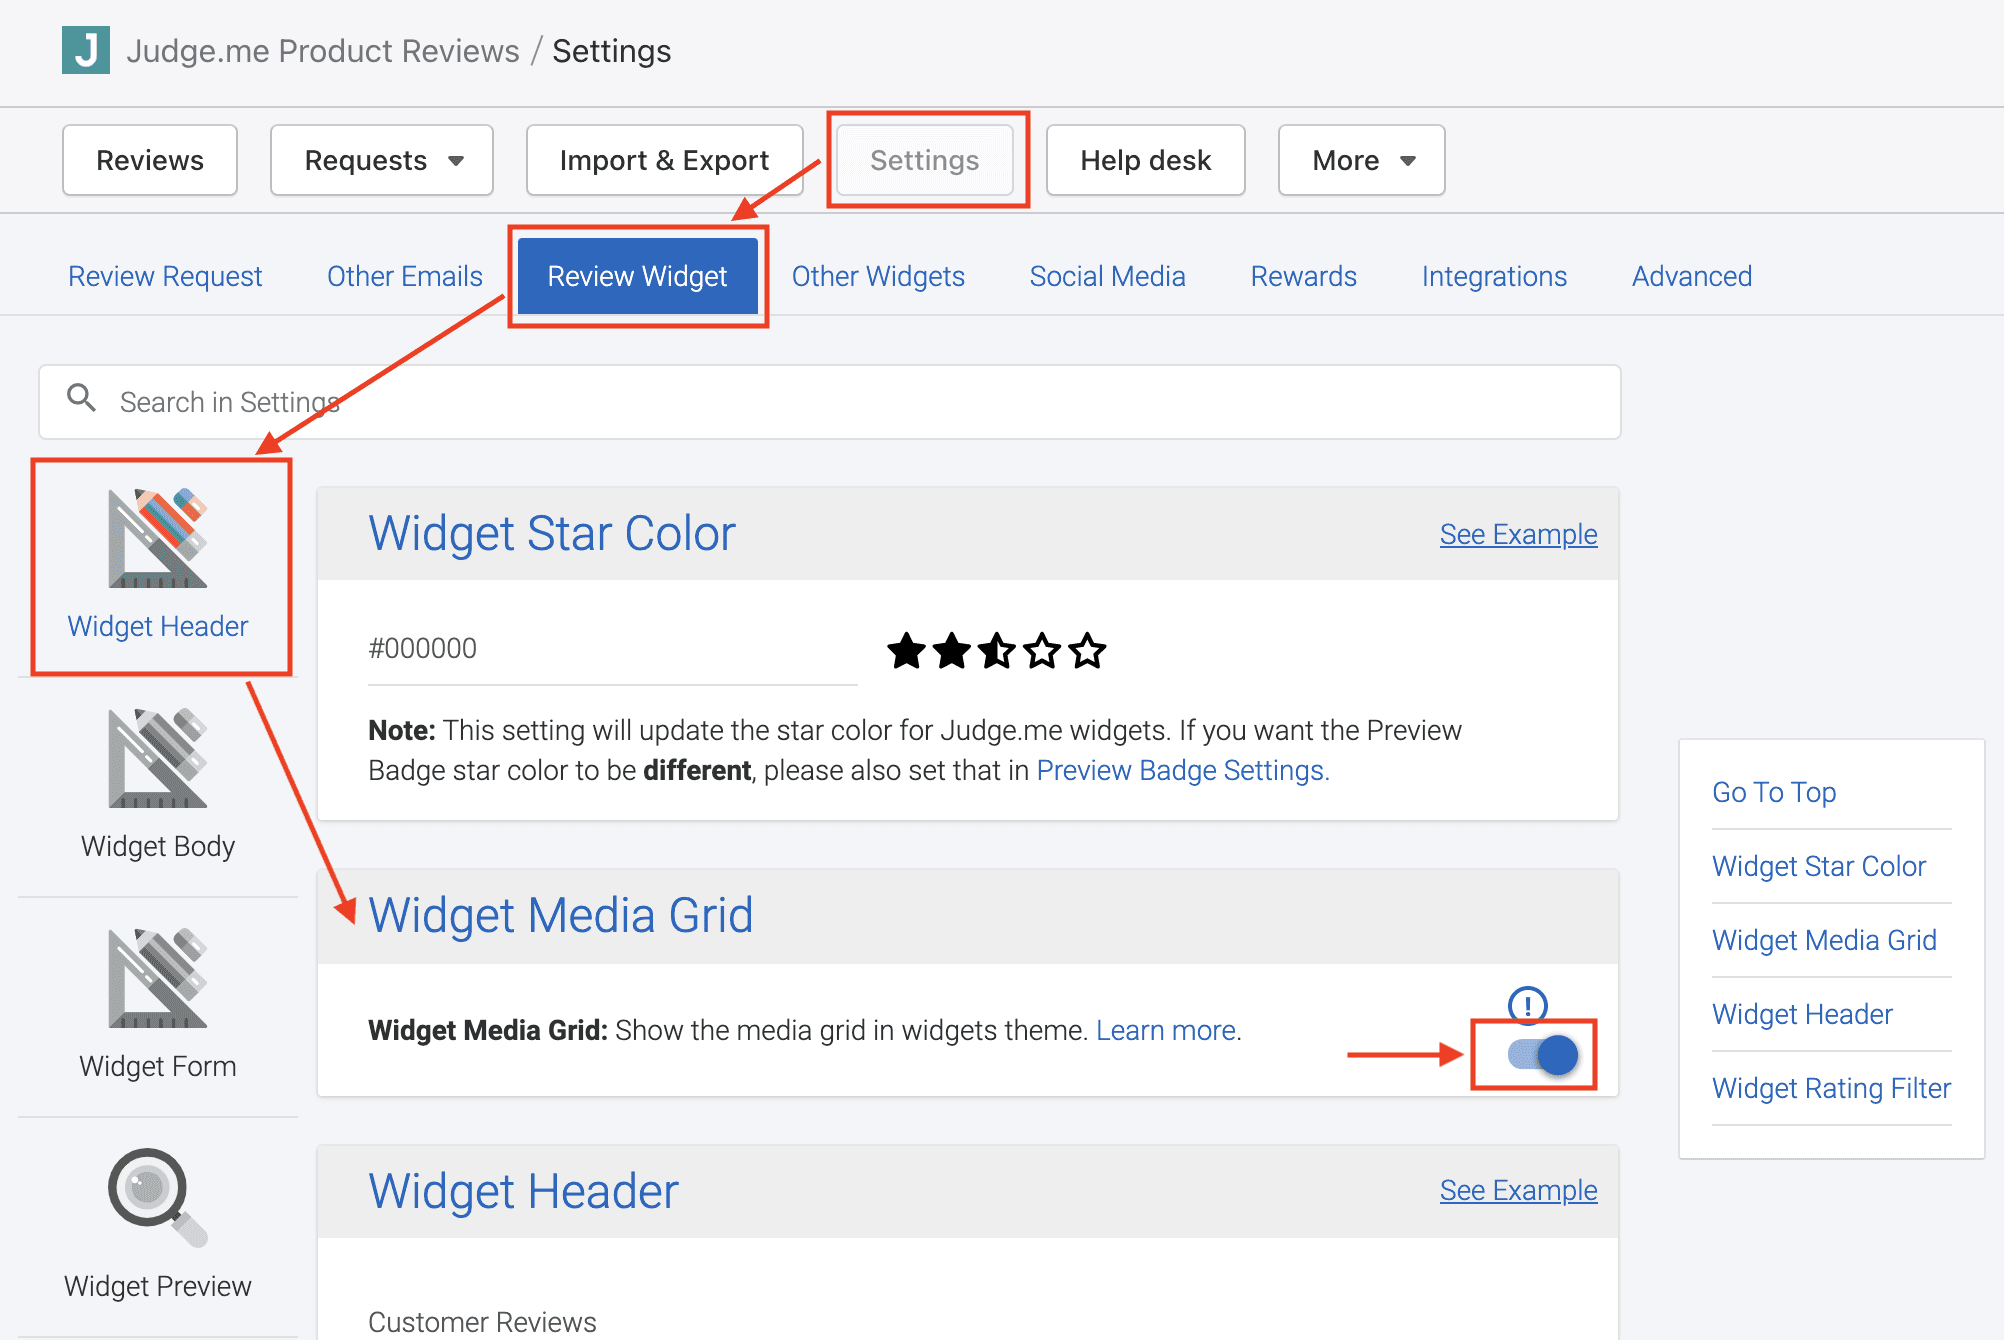Expand the Requests dropdown

click(x=381, y=160)
